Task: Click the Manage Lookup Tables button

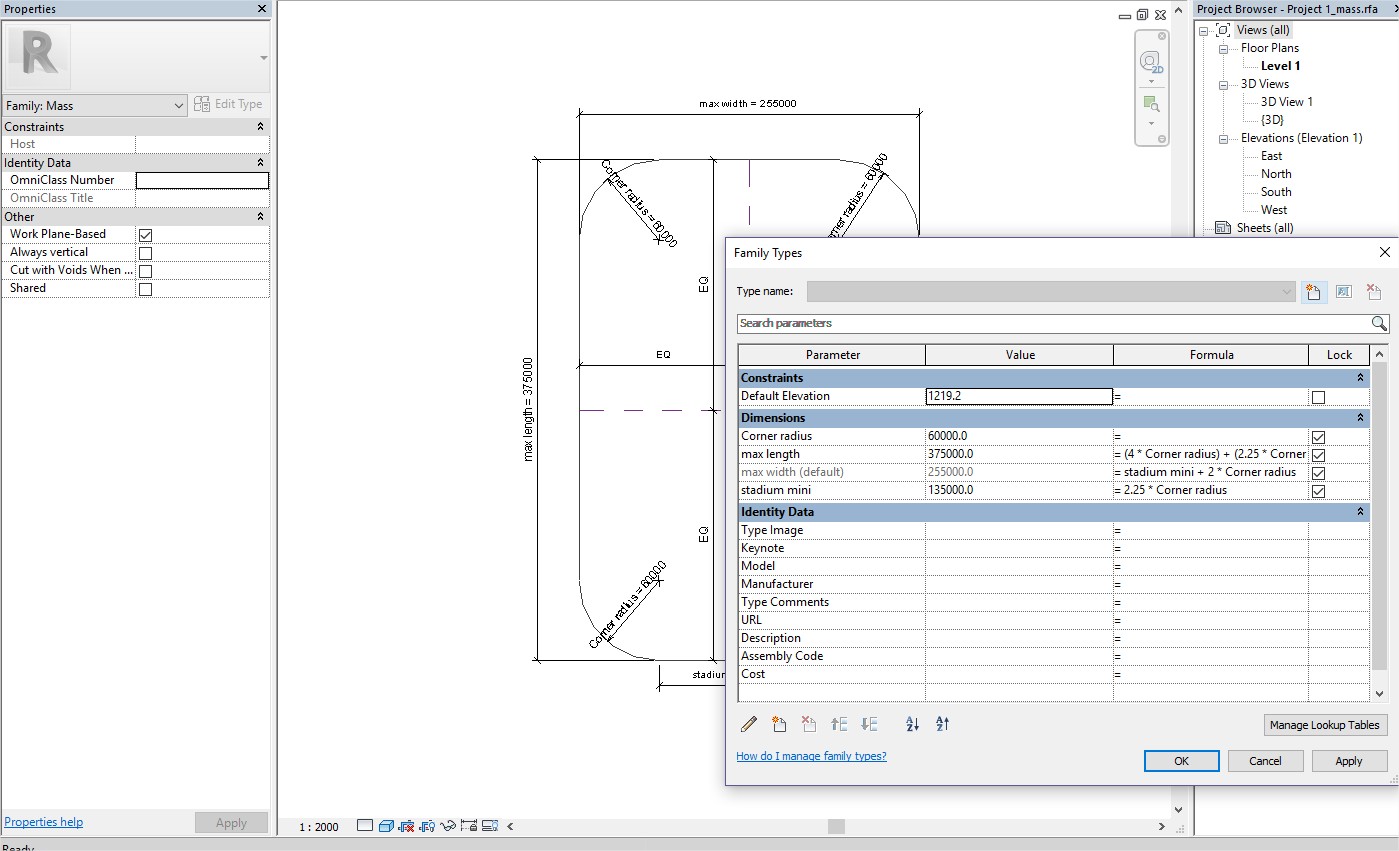Action: click(x=1324, y=725)
